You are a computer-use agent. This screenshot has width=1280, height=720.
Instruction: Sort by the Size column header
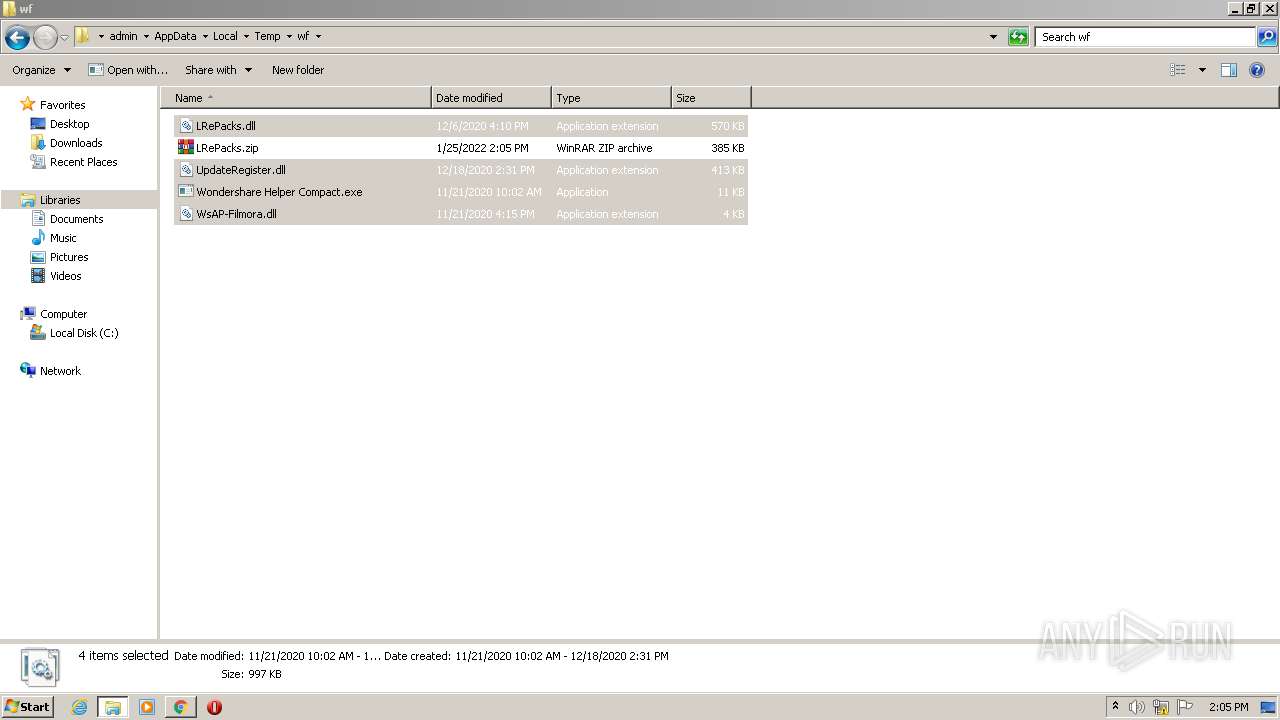[x=711, y=98]
